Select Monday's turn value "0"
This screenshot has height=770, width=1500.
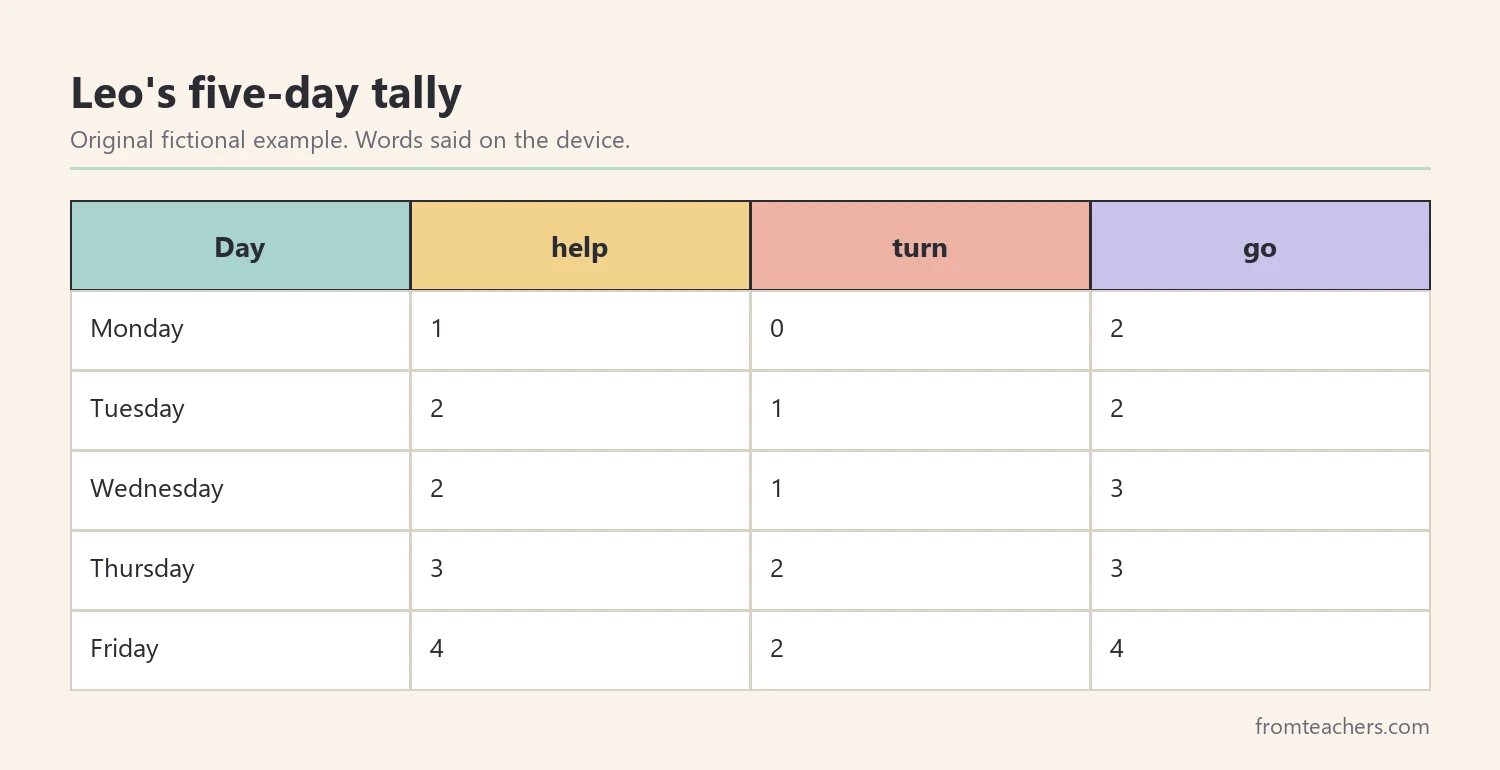[x=777, y=329]
